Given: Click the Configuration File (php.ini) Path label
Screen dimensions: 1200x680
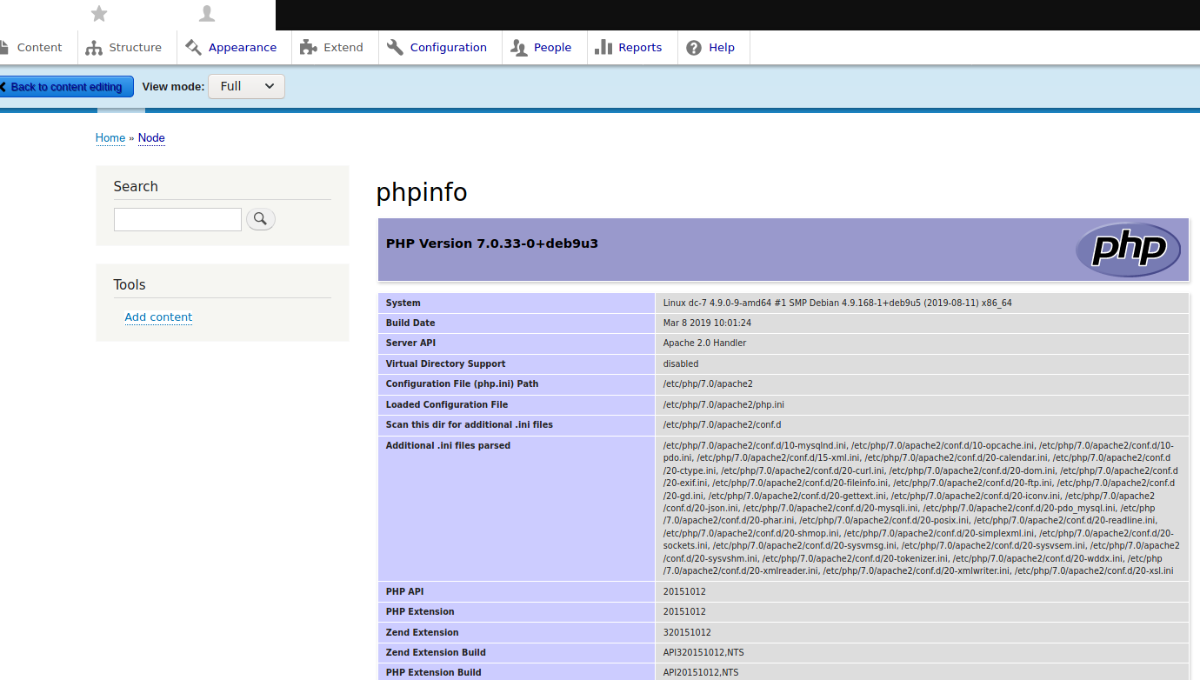Looking at the screenshot, I should click(462, 384).
